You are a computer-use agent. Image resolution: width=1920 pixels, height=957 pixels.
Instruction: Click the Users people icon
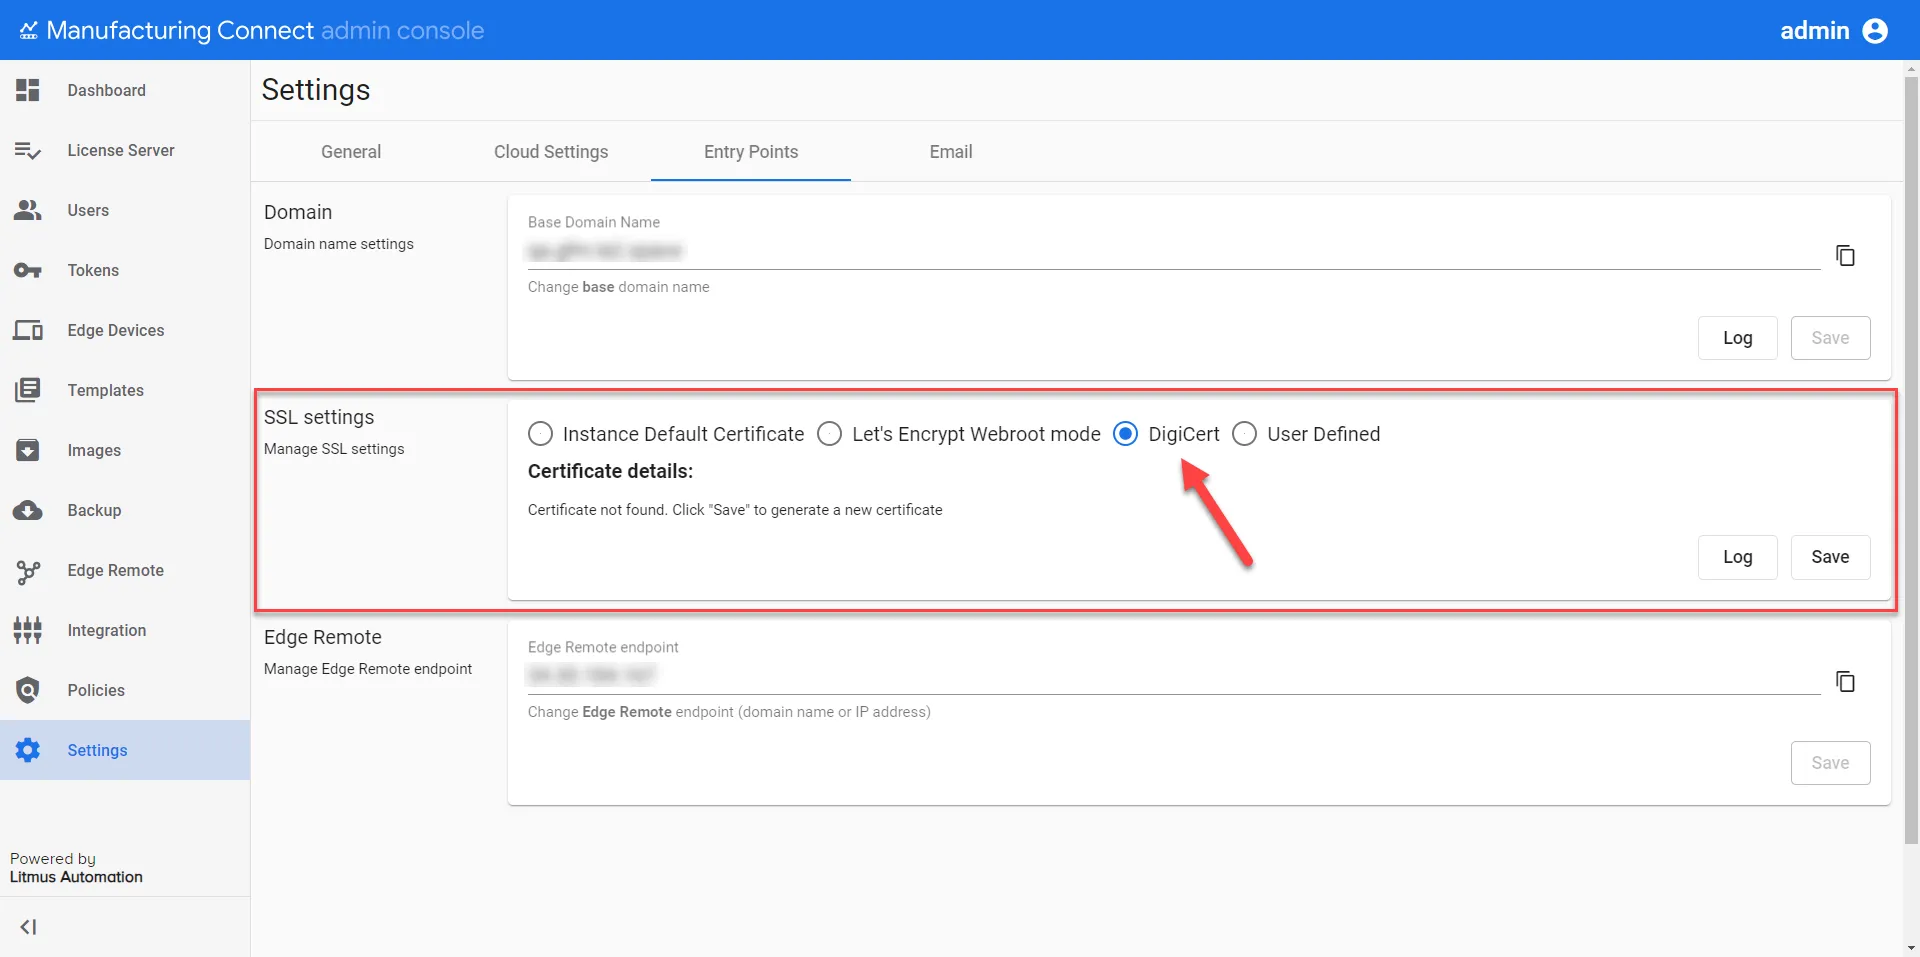pyautogui.click(x=28, y=210)
